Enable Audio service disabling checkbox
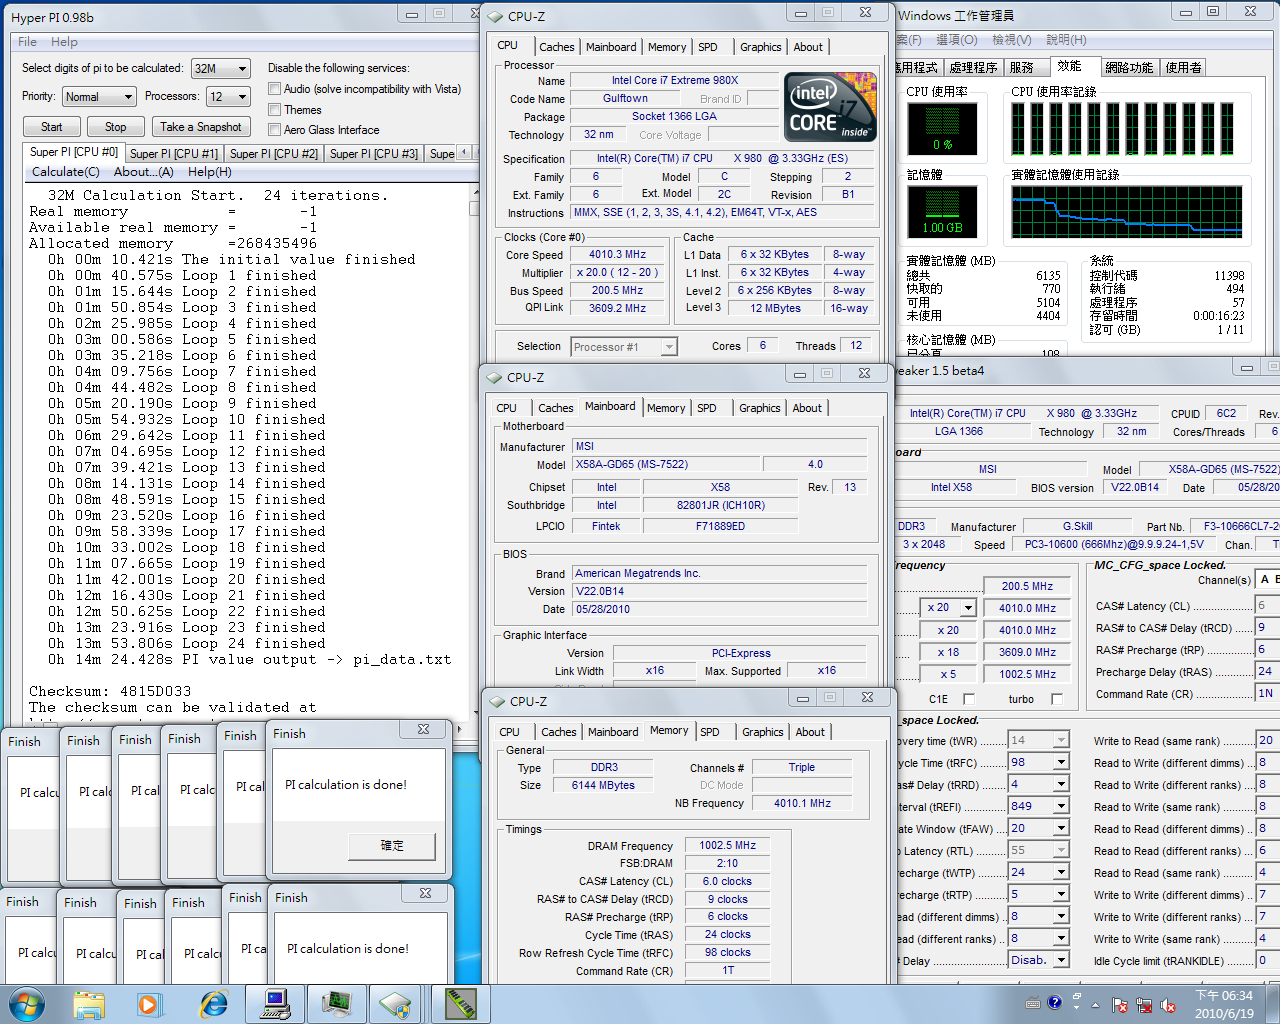1280x1024 pixels. (274, 89)
